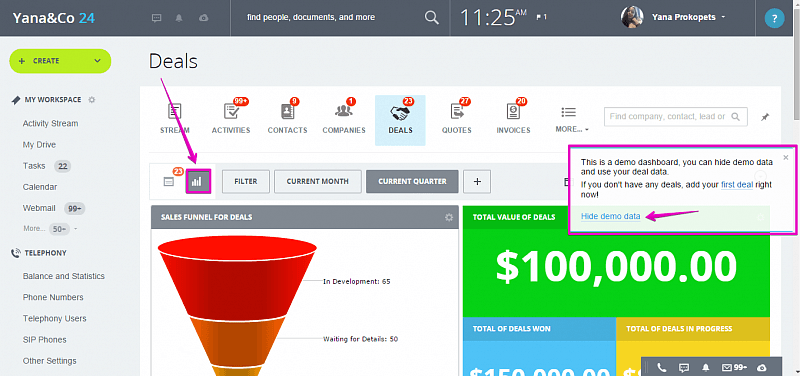This screenshot has width=800, height=376.
Task: Open Other Settings in Telephony
Action: [49, 361]
